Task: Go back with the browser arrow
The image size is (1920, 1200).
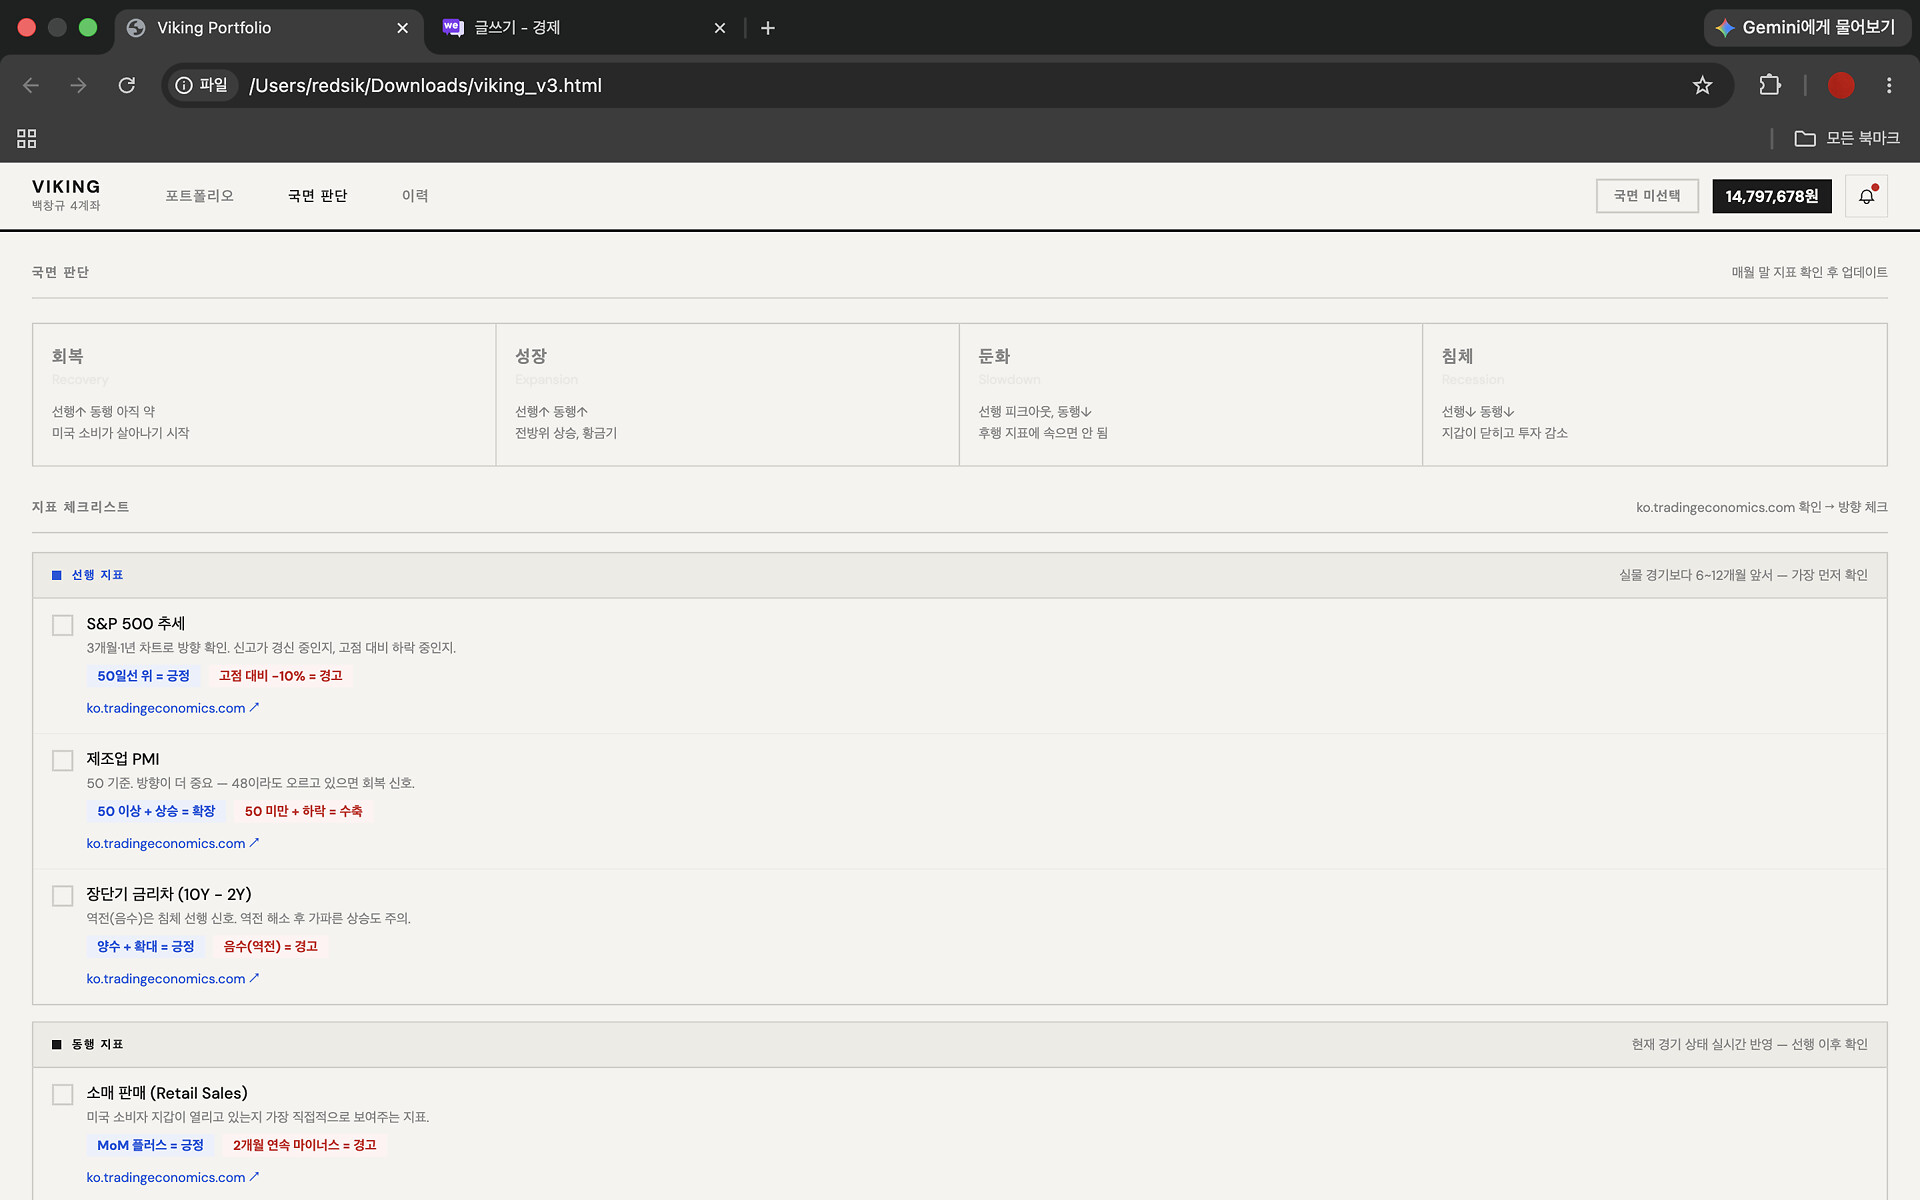Action: 31,85
